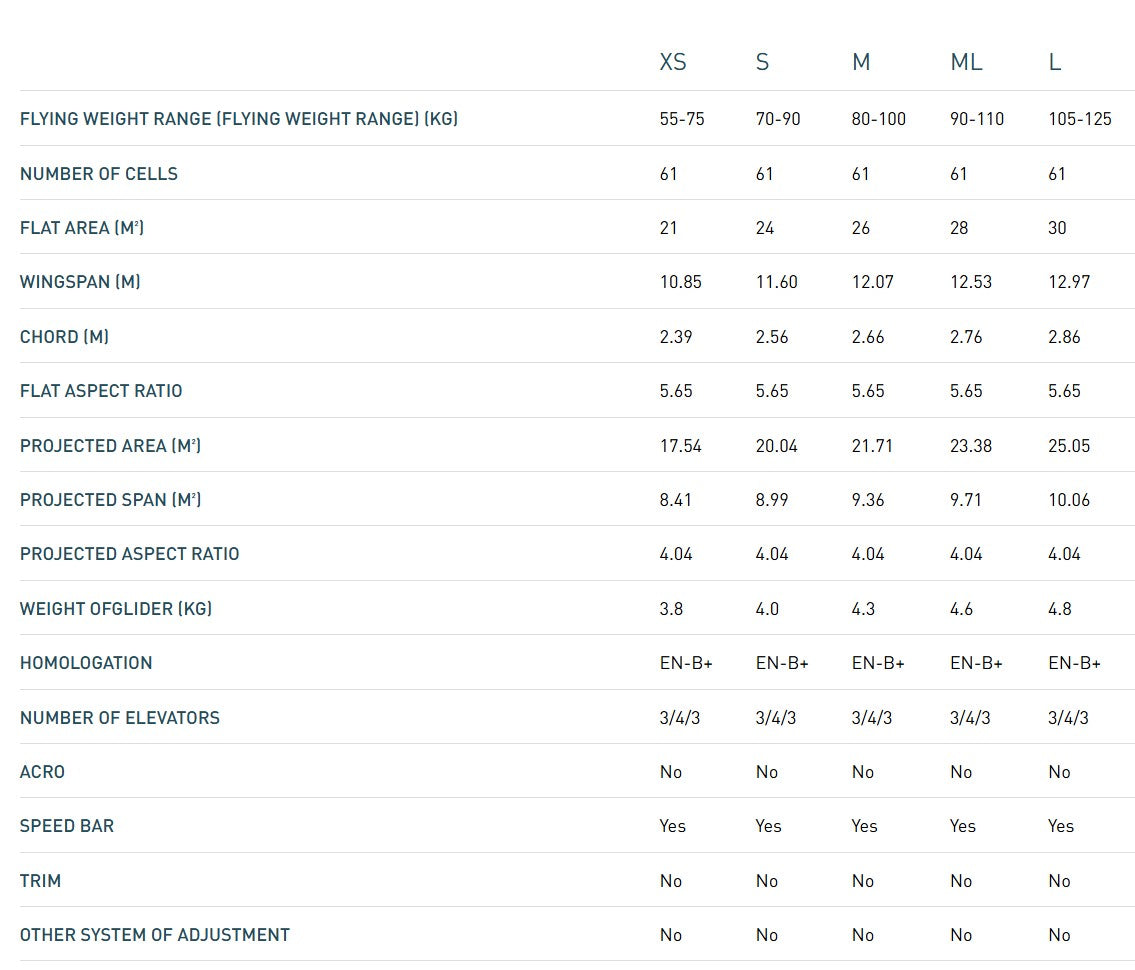Click the EN-B+ value under XS

686,663
